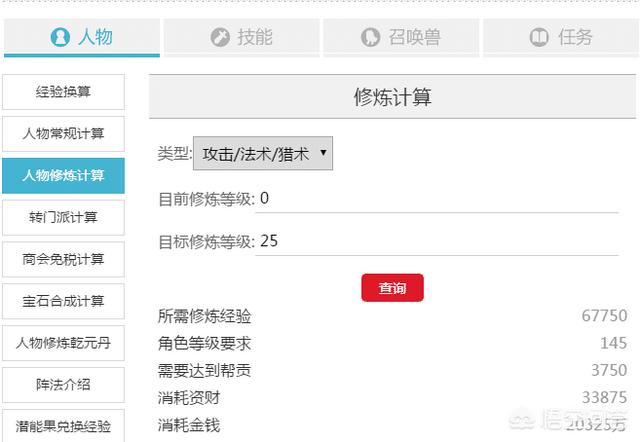Select 人物常规计算 from the sidebar
The width and height of the screenshot is (640, 442).
(63, 134)
